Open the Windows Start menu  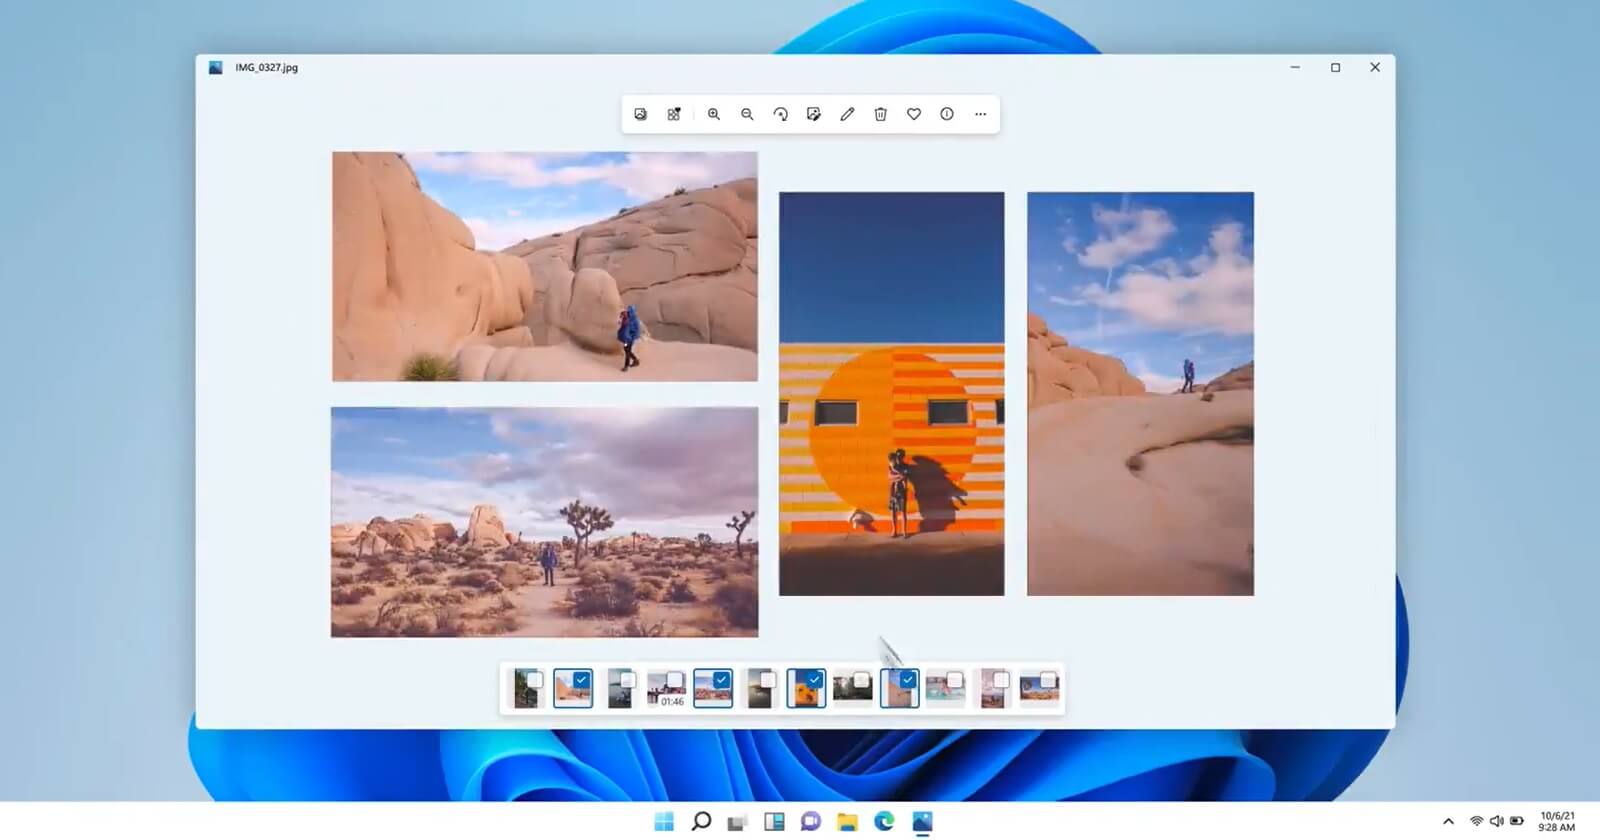(x=664, y=822)
